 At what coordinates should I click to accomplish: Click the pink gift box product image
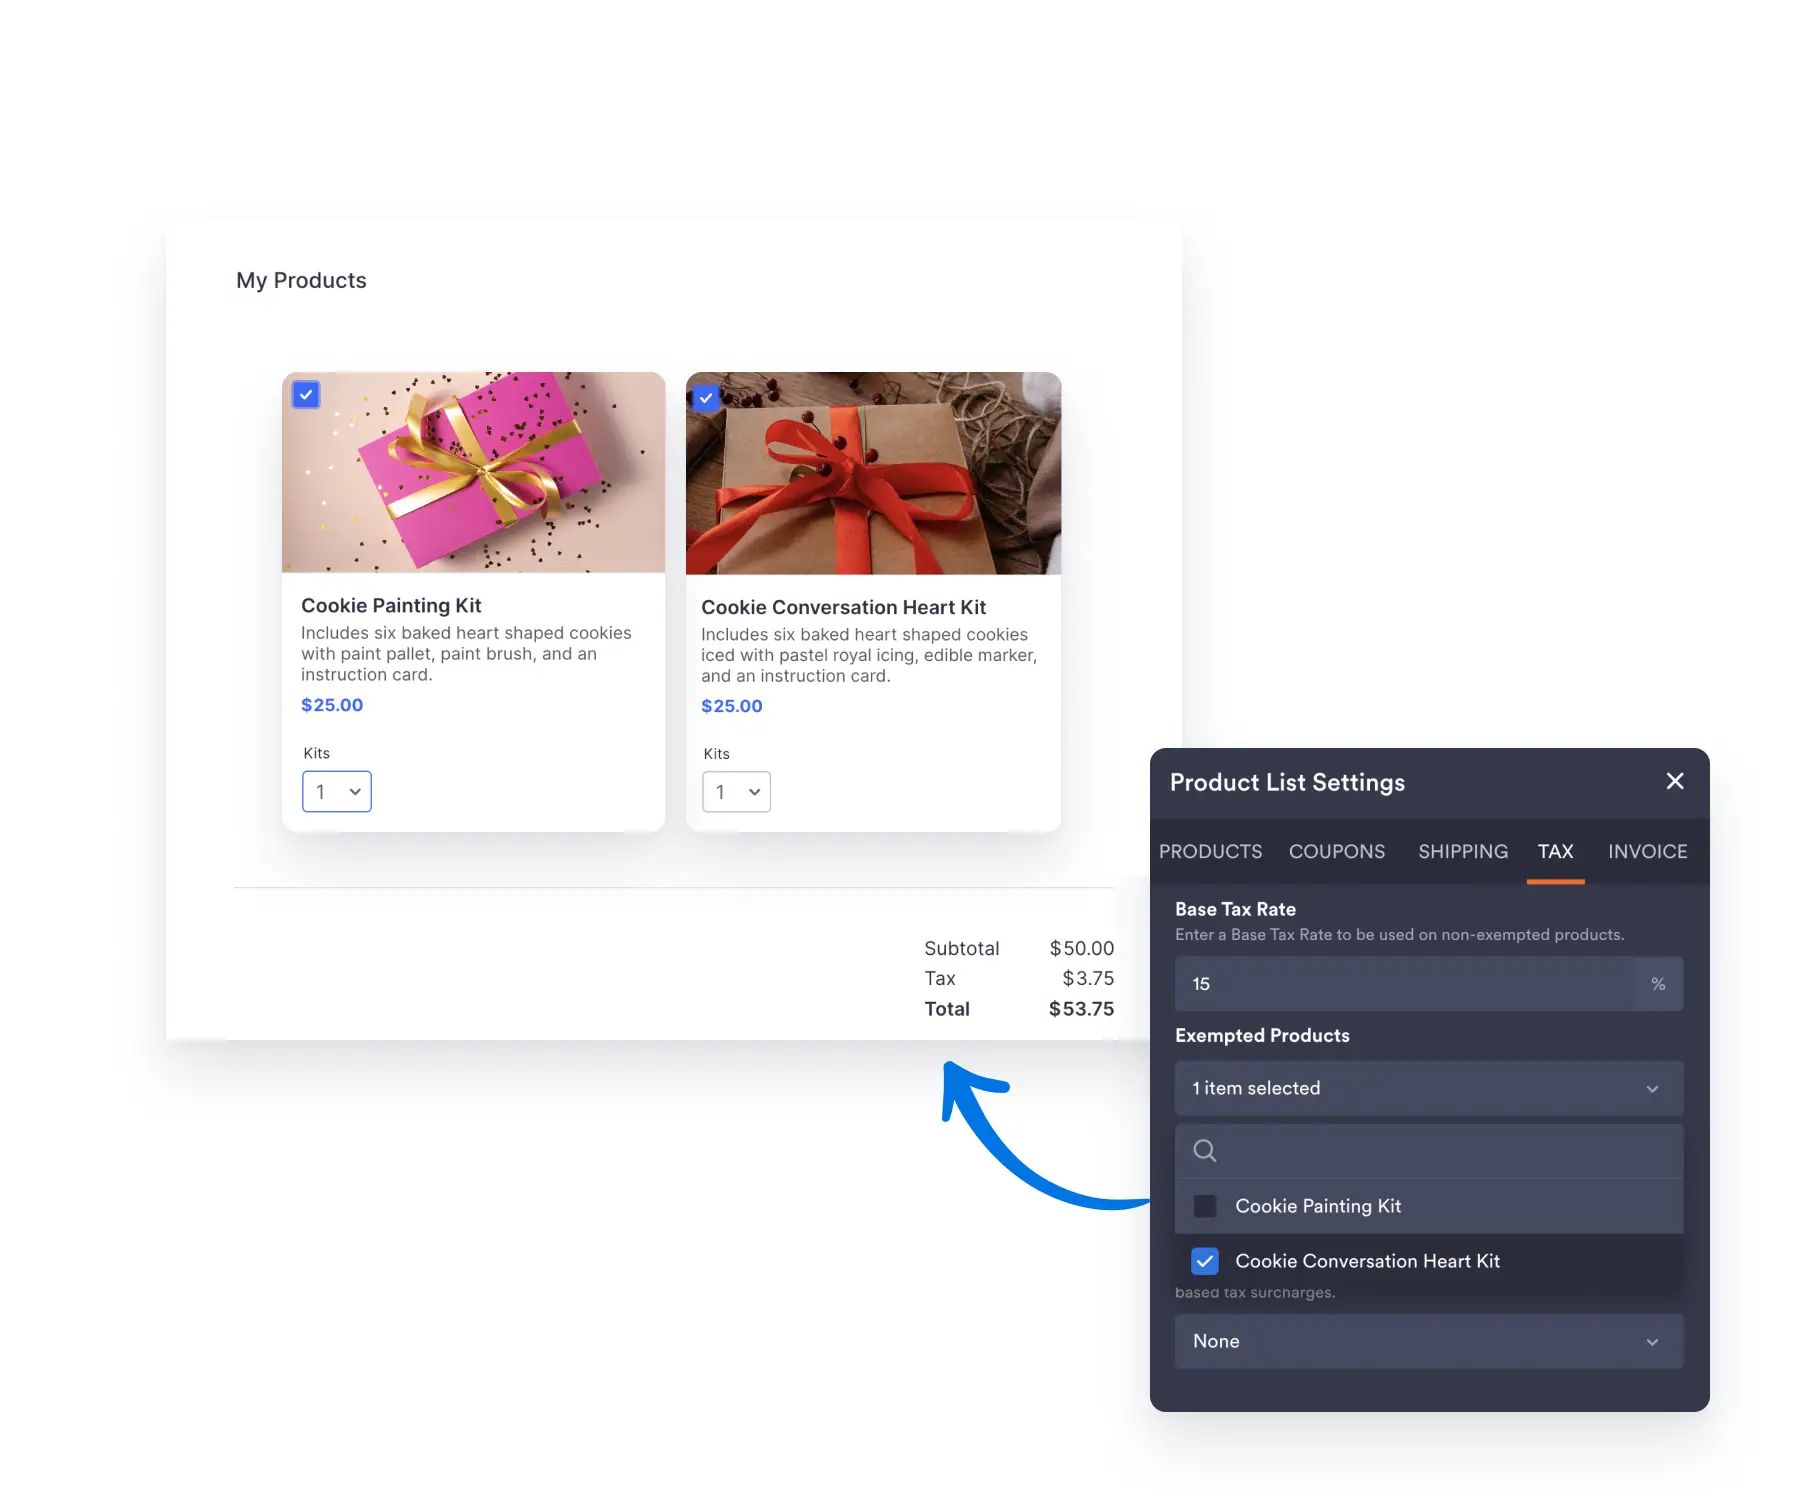(474, 472)
